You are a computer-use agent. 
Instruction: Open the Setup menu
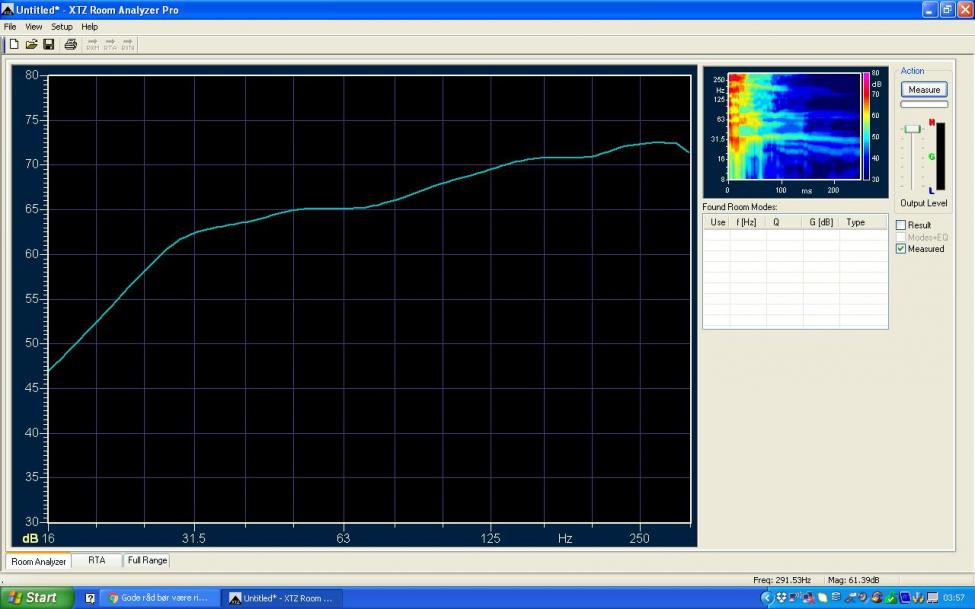pyautogui.click(x=62, y=26)
